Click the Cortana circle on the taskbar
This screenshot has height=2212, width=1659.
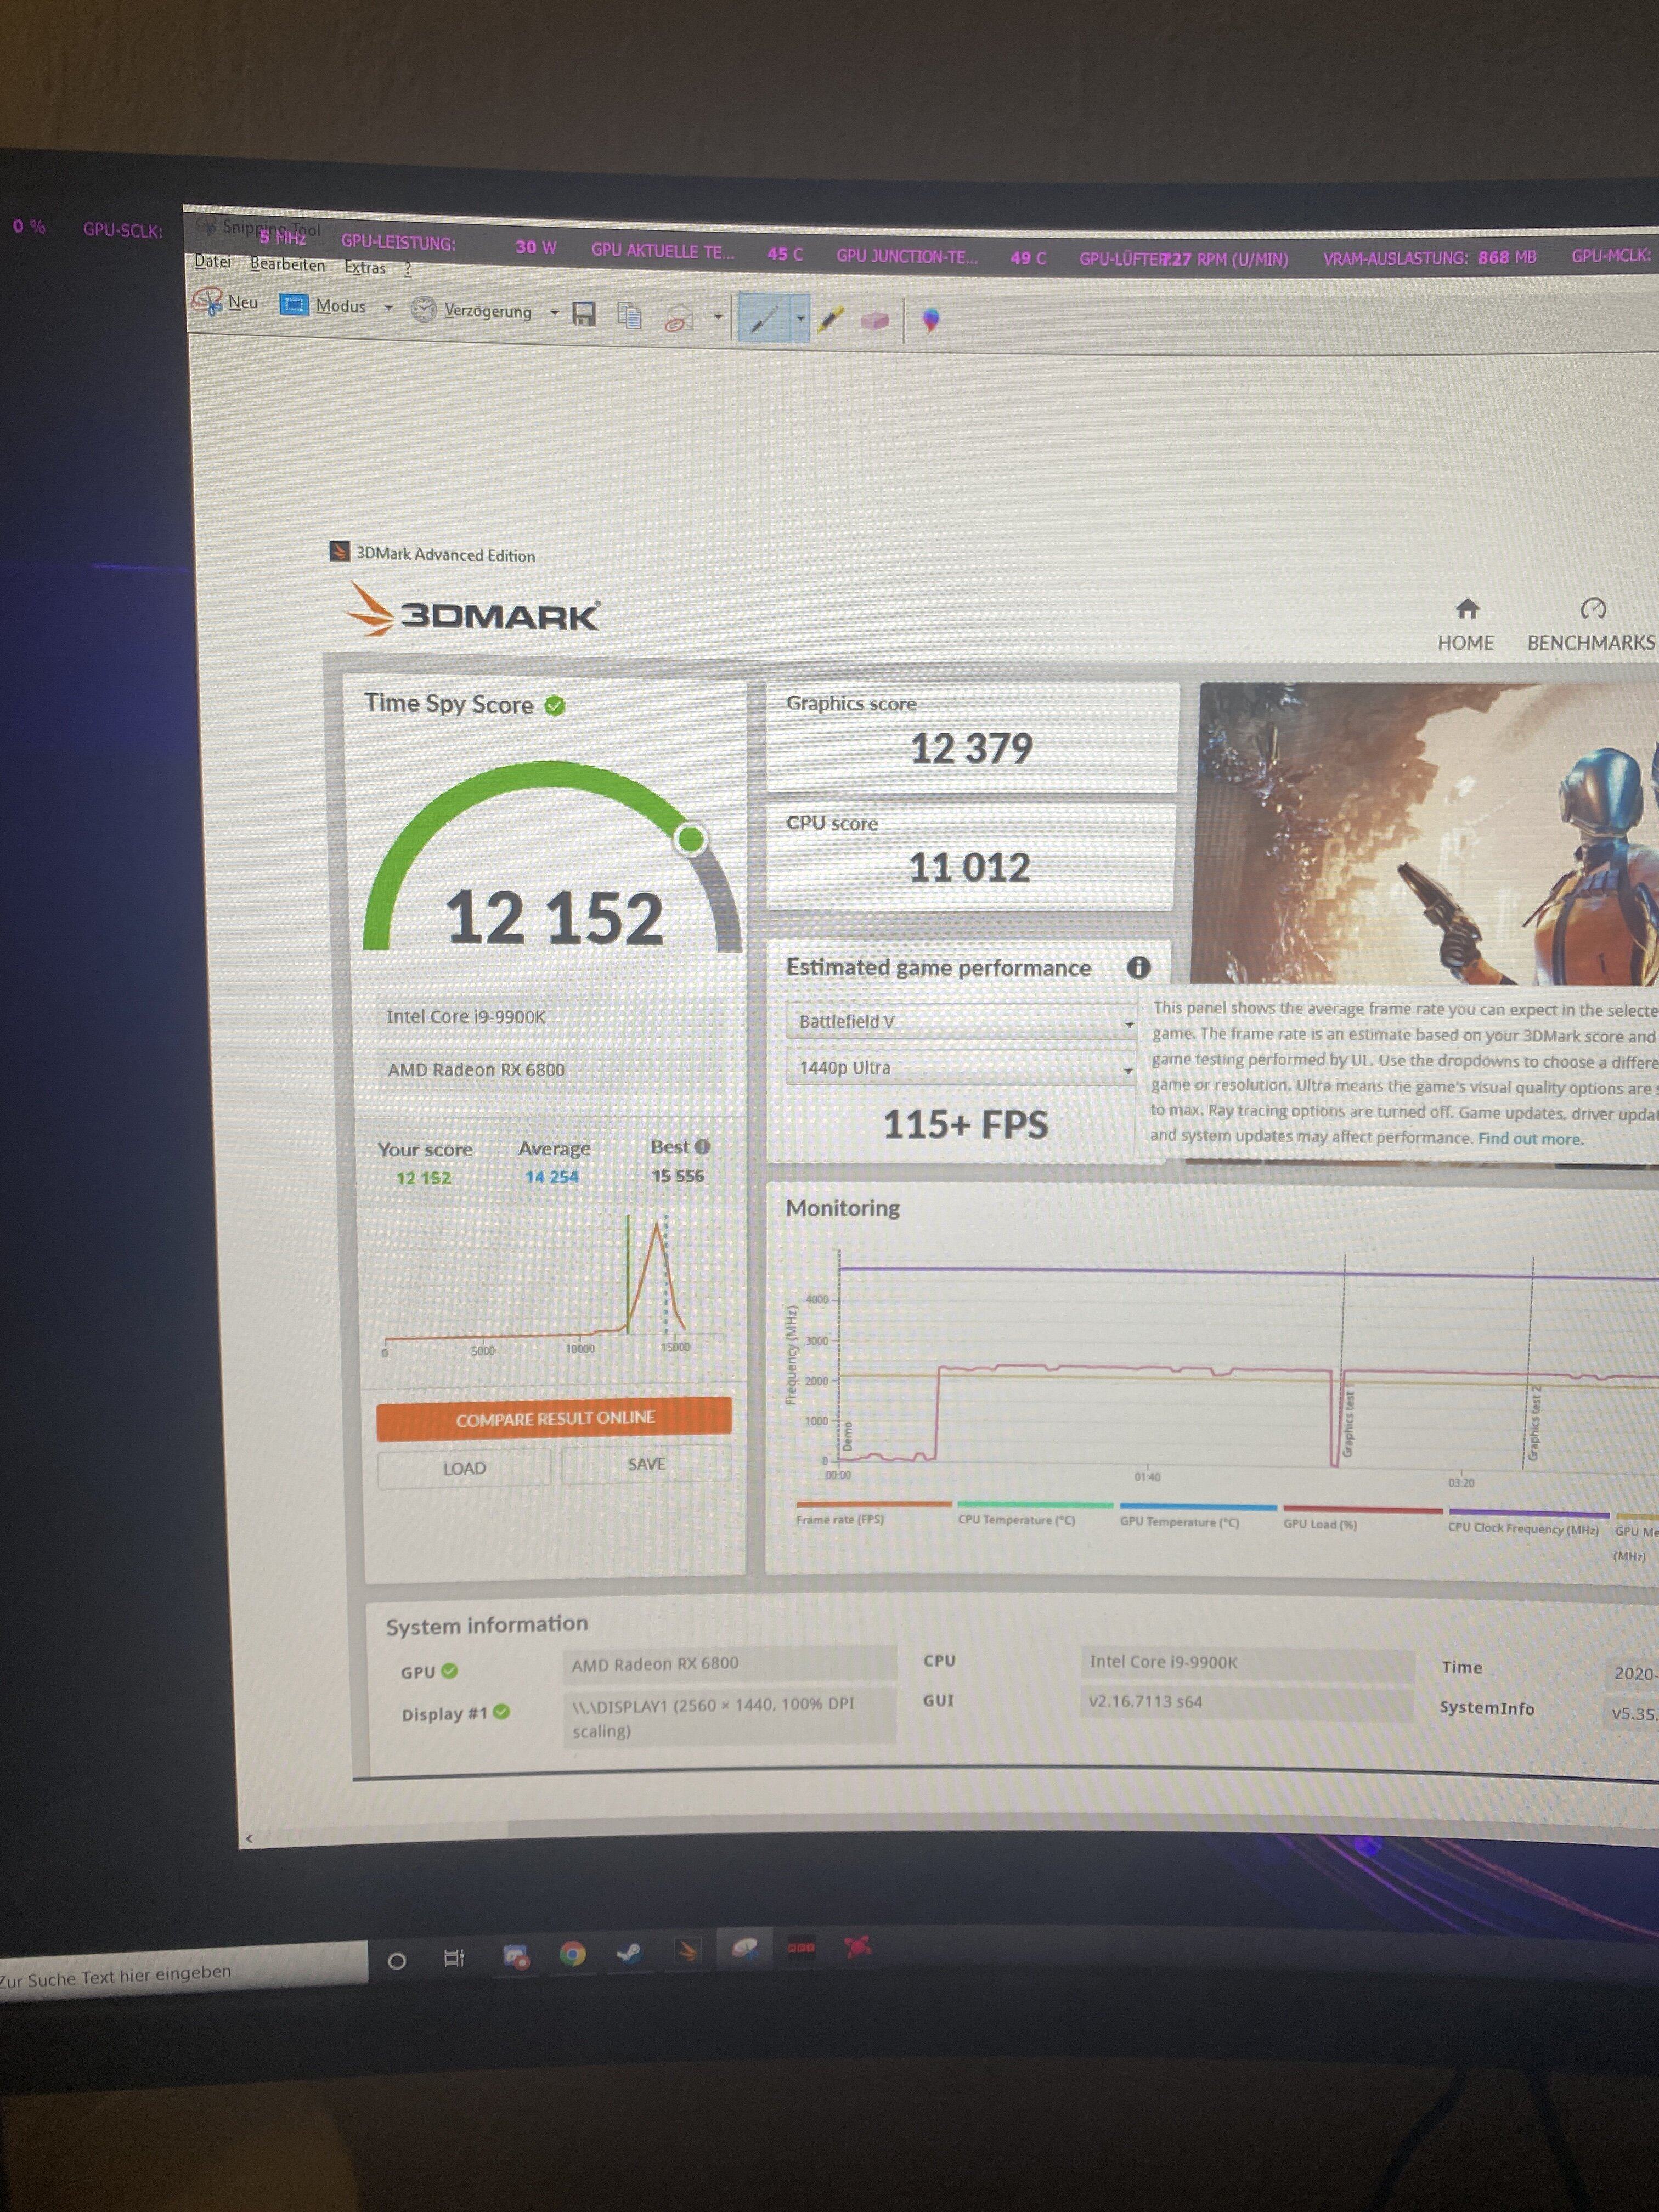click(396, 1961)
